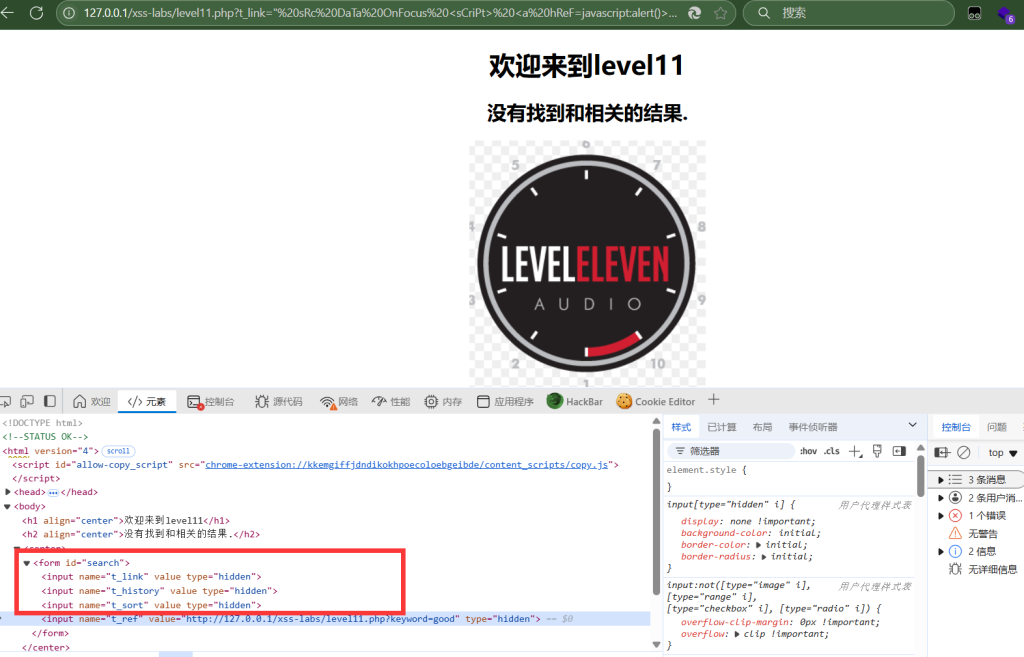Open the 网络 network tab
The width and height of the screenshot is (1024, 657).
pyautogui.click(x=339, y=402)
